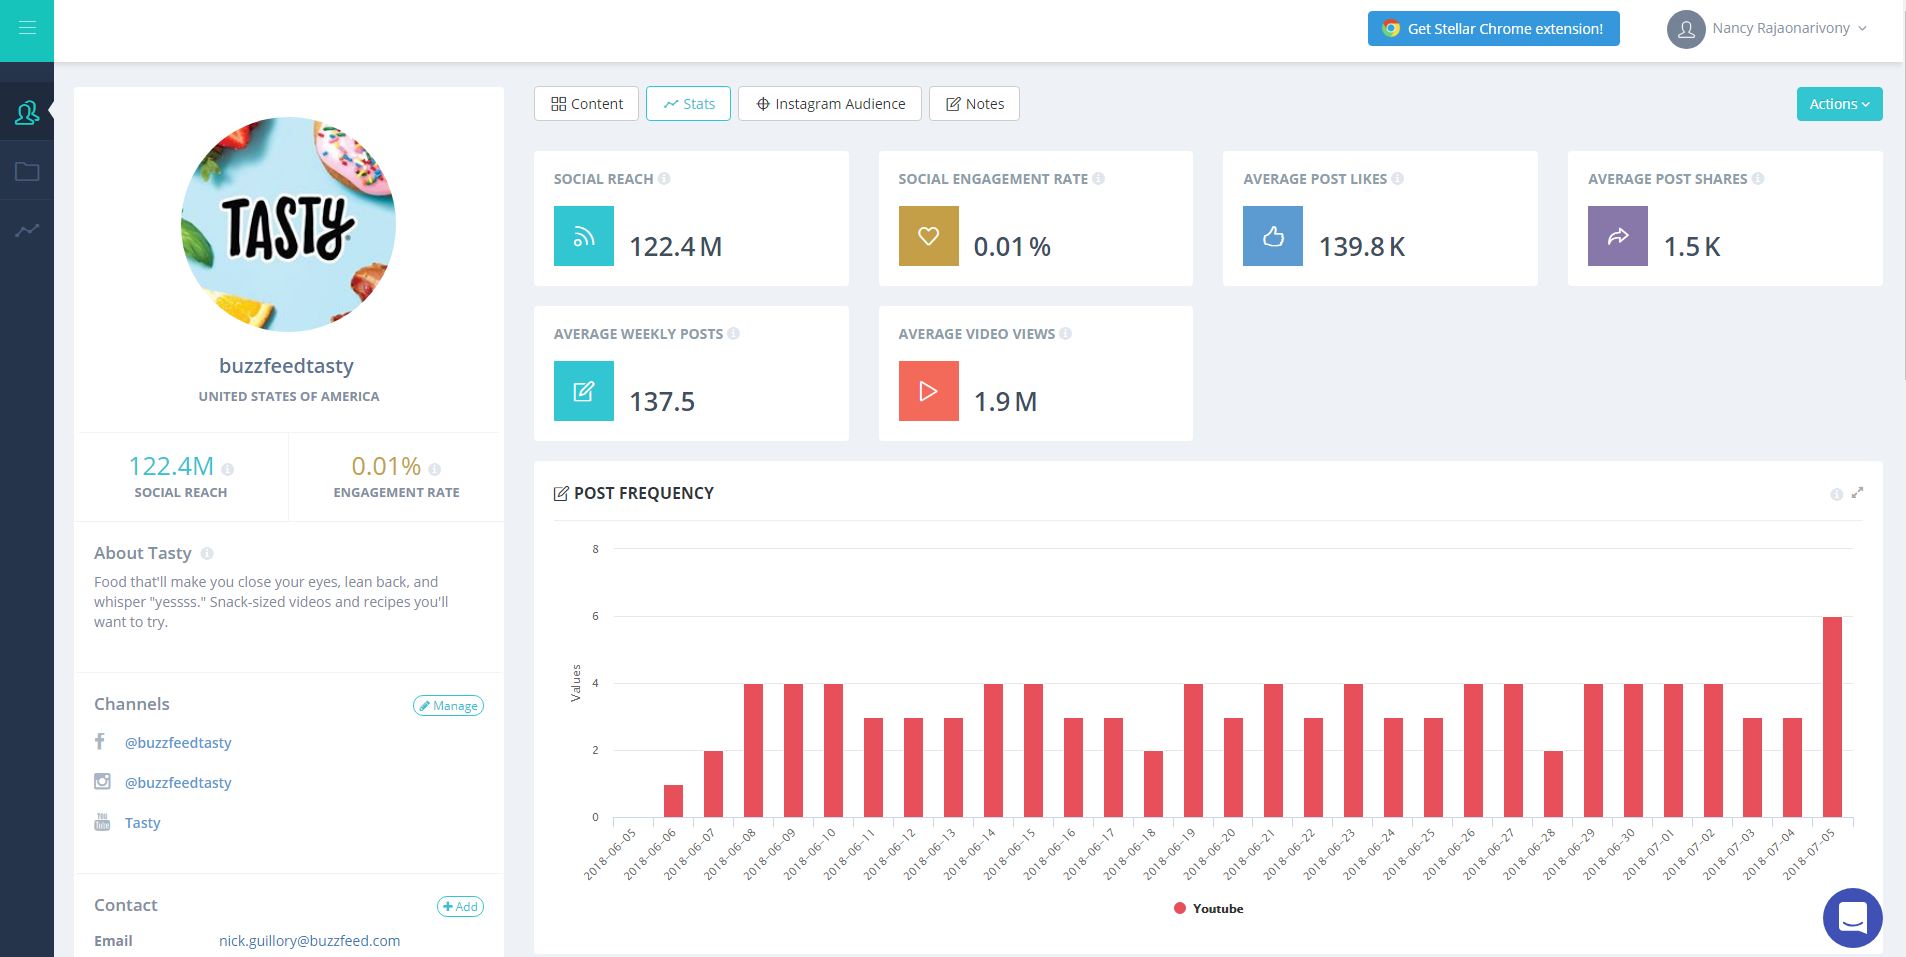Click the nick.guillory@buzzfeed.com email link

pyautogui.click(x=309, y=941)
